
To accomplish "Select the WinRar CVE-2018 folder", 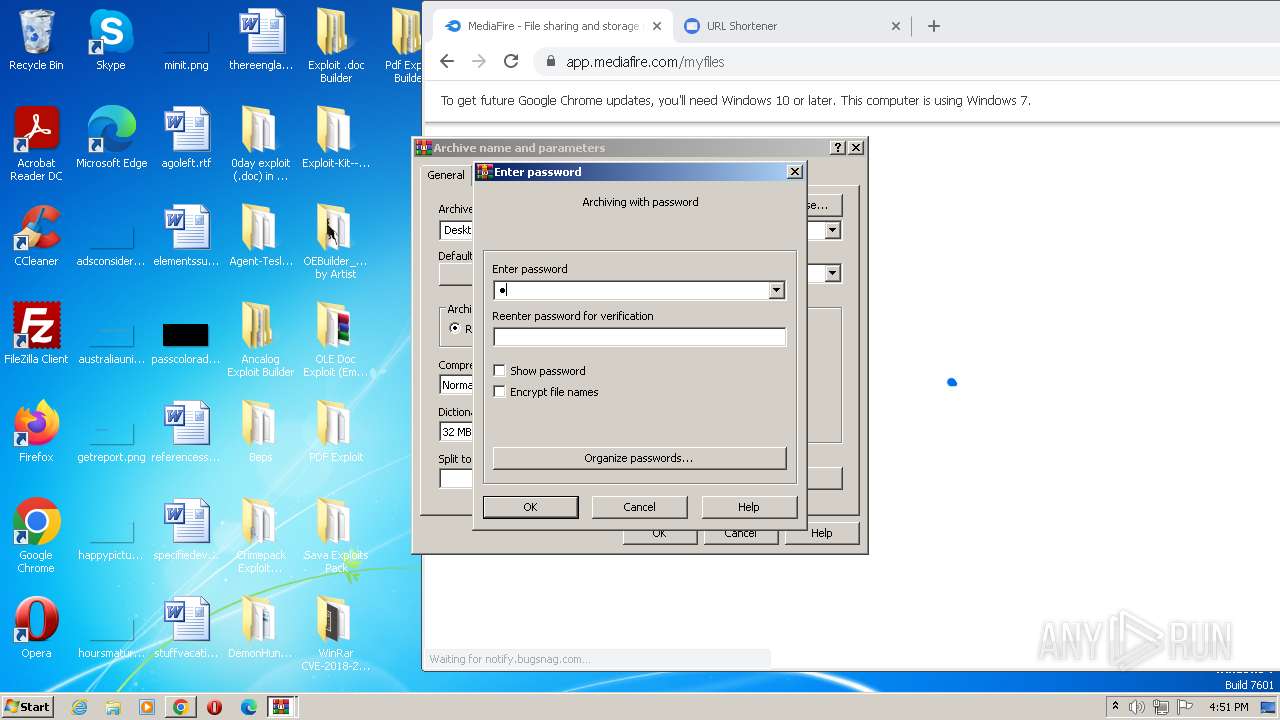I will click(x=335, y=634).
